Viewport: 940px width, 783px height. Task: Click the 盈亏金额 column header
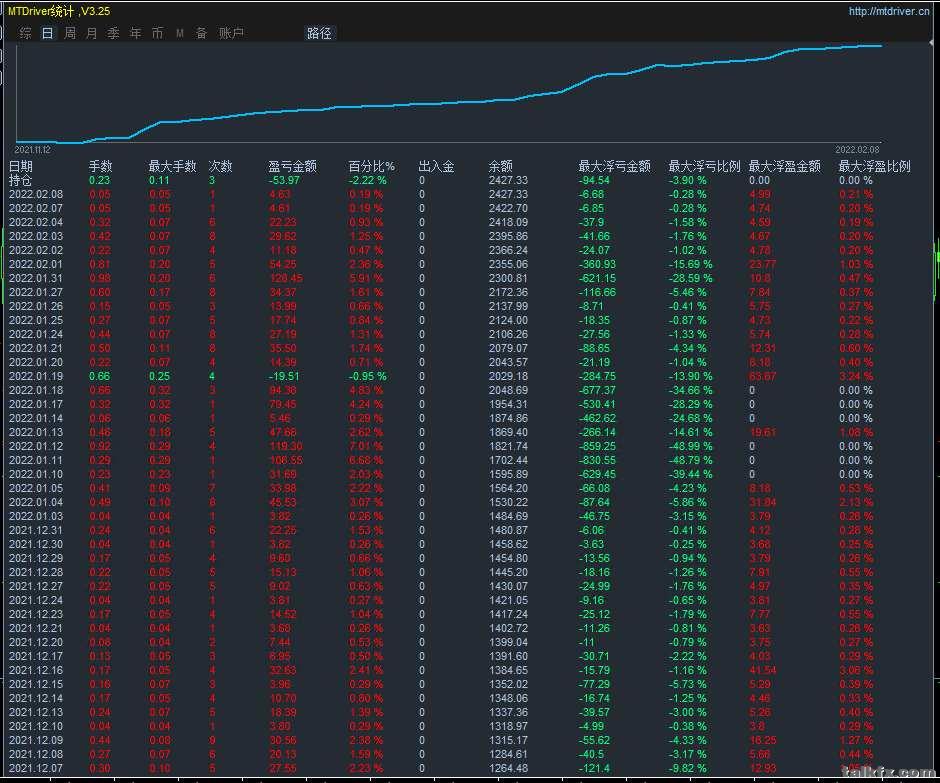pyautogui.click(x=293, y=166)
